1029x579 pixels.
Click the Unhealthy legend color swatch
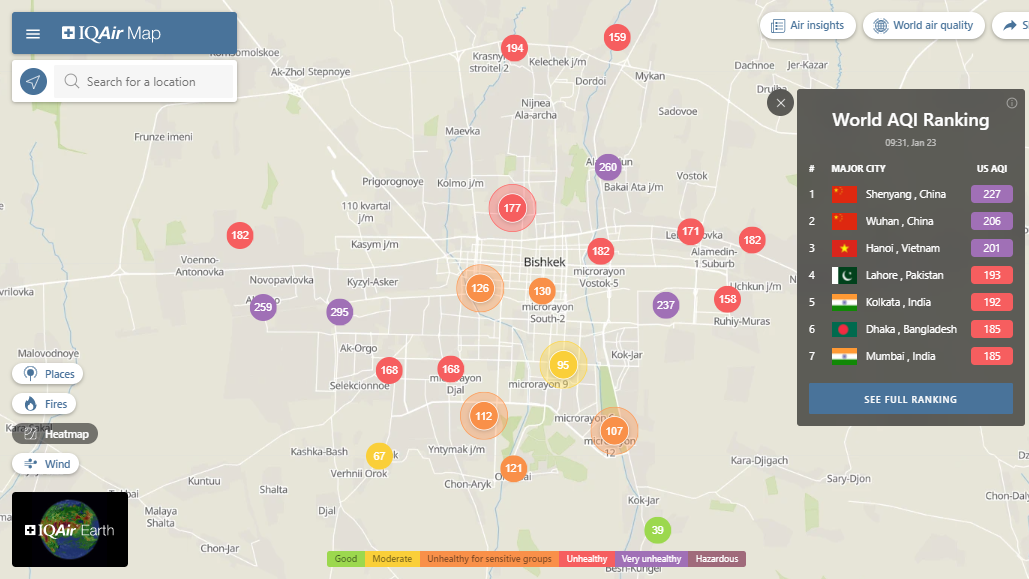587,559
